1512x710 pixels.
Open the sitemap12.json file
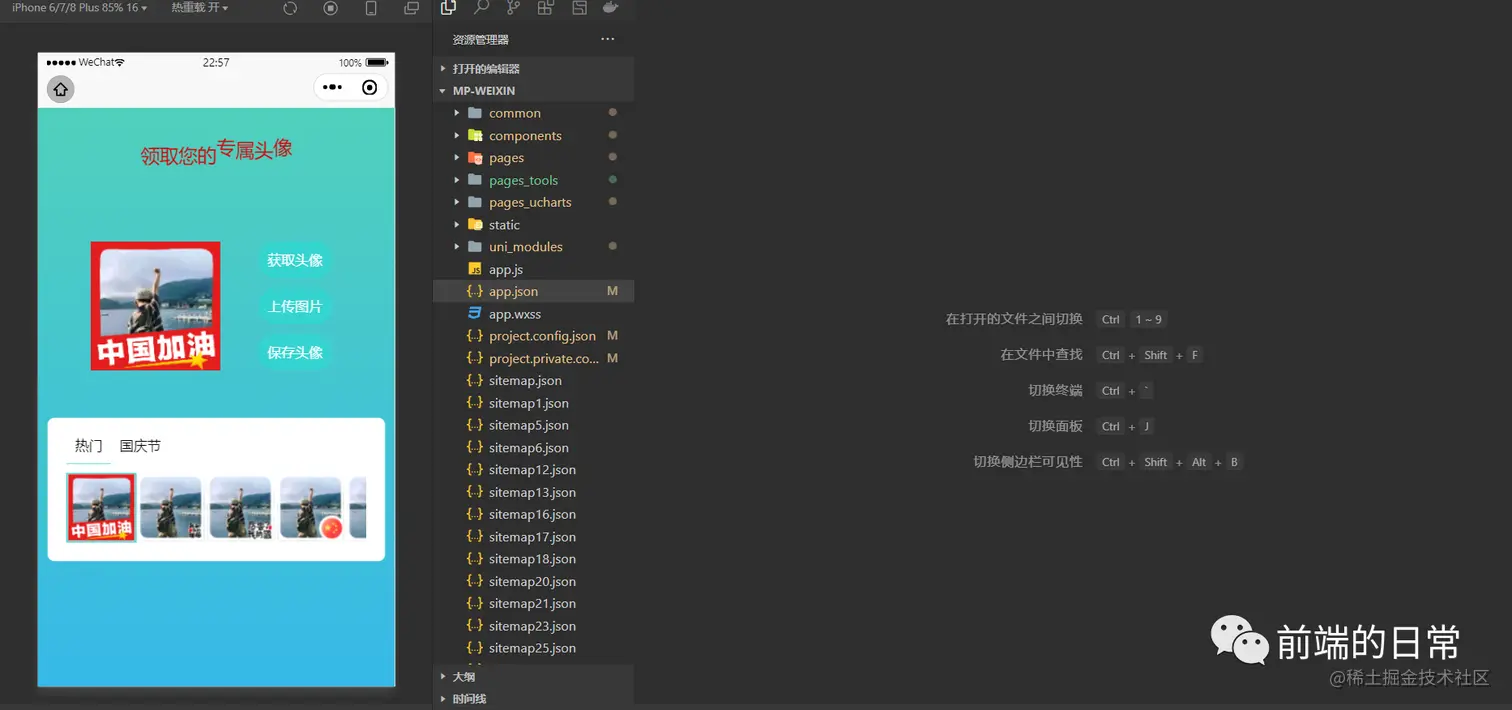534,470
